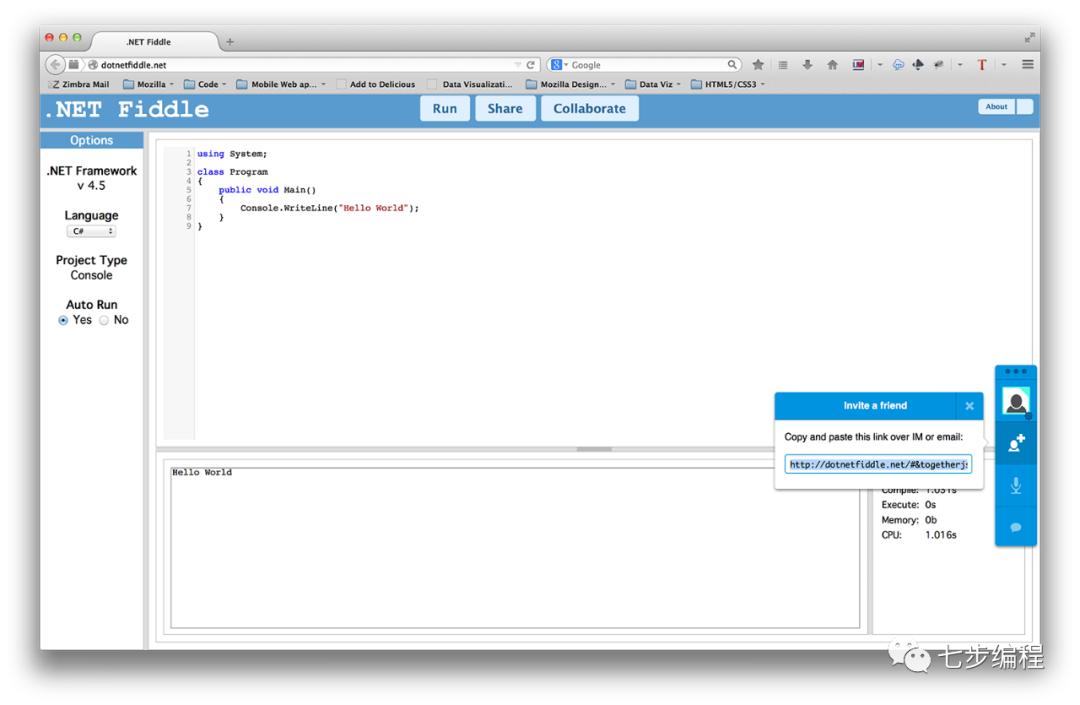Click the Project Type Console value
The width and height of the screenshot is (1080, 705).
92,275
